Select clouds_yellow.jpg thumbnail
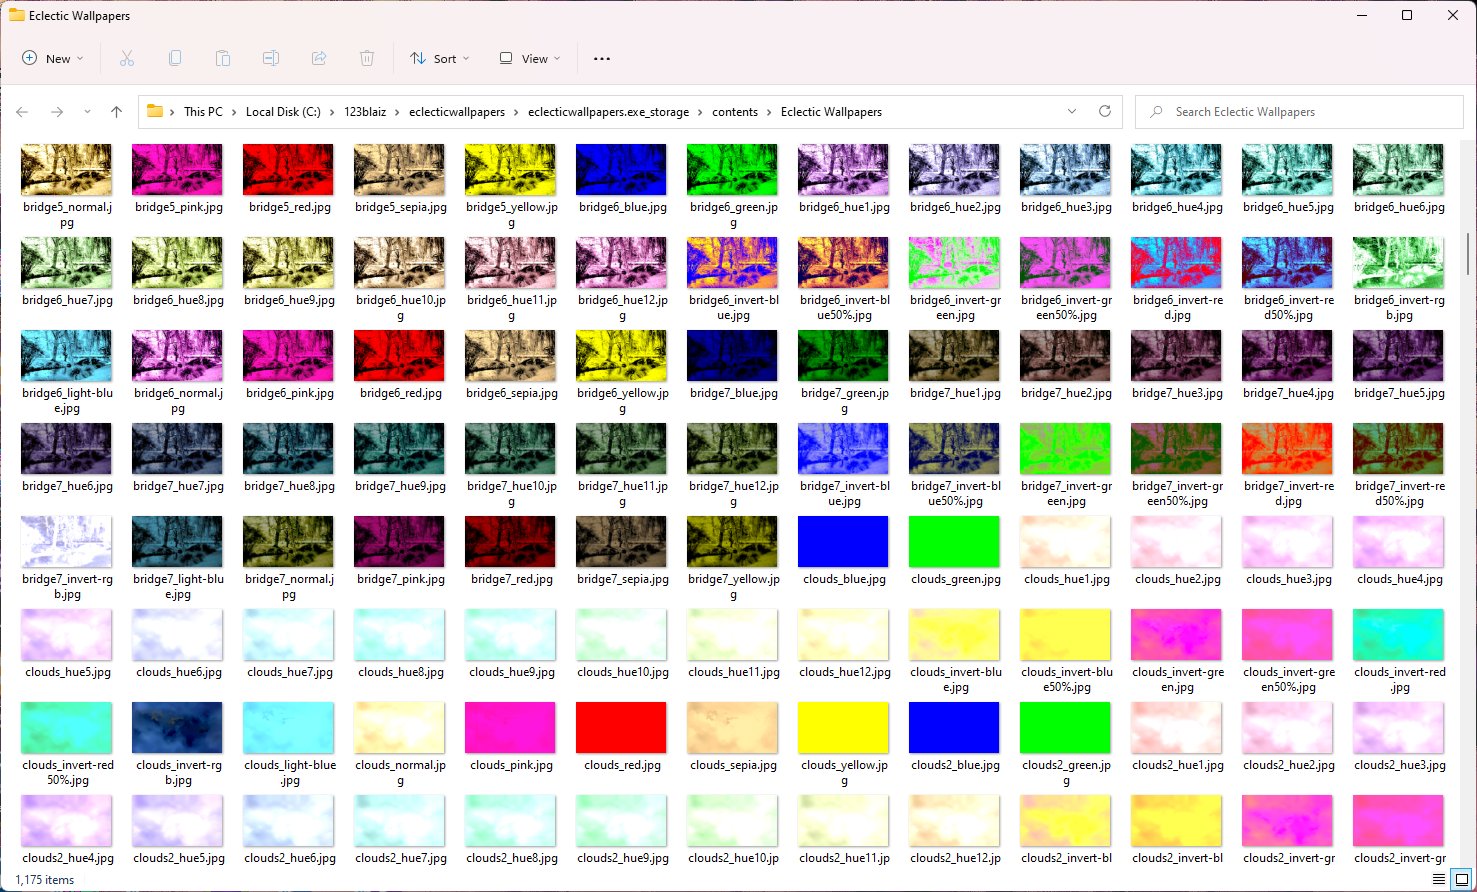This screenshot has height=892, width=1477. tap(844, 728)
